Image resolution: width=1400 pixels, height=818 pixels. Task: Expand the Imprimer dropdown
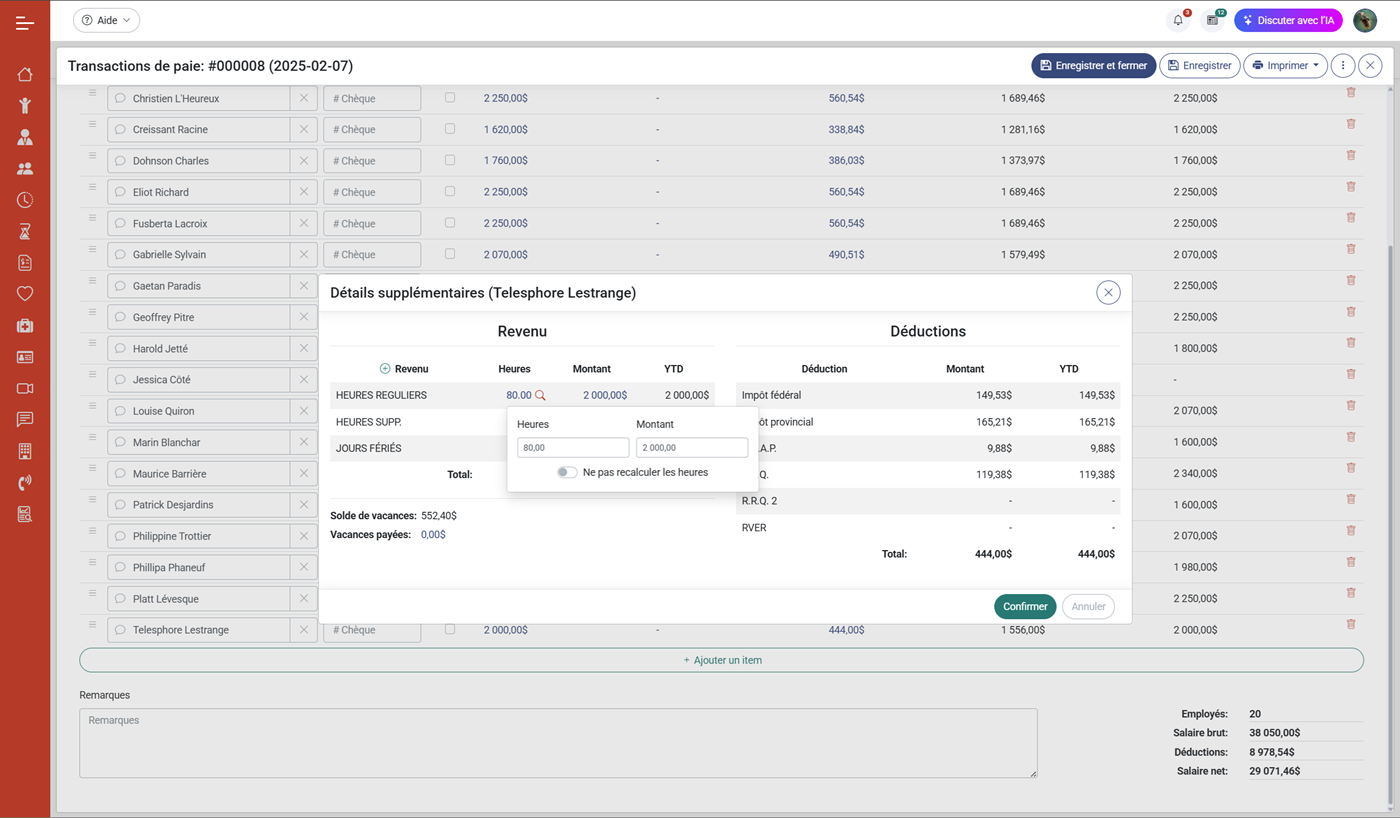point(1285,66)
